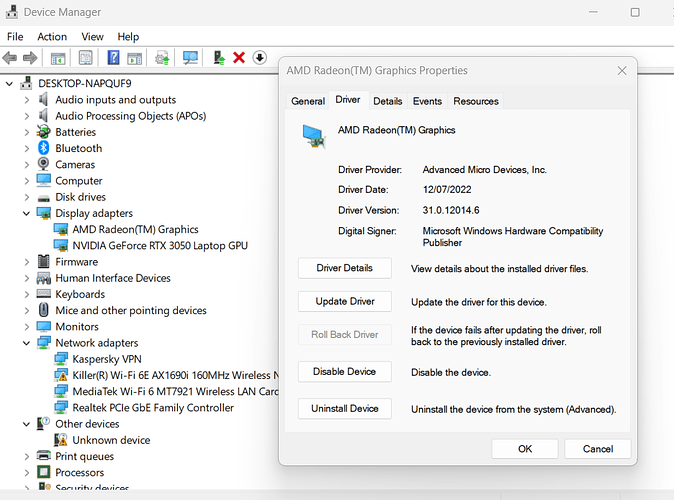This screenshot has height=500, width=674.
Task: Click the Back arrow in toolbar
Action: click(11, 58)
